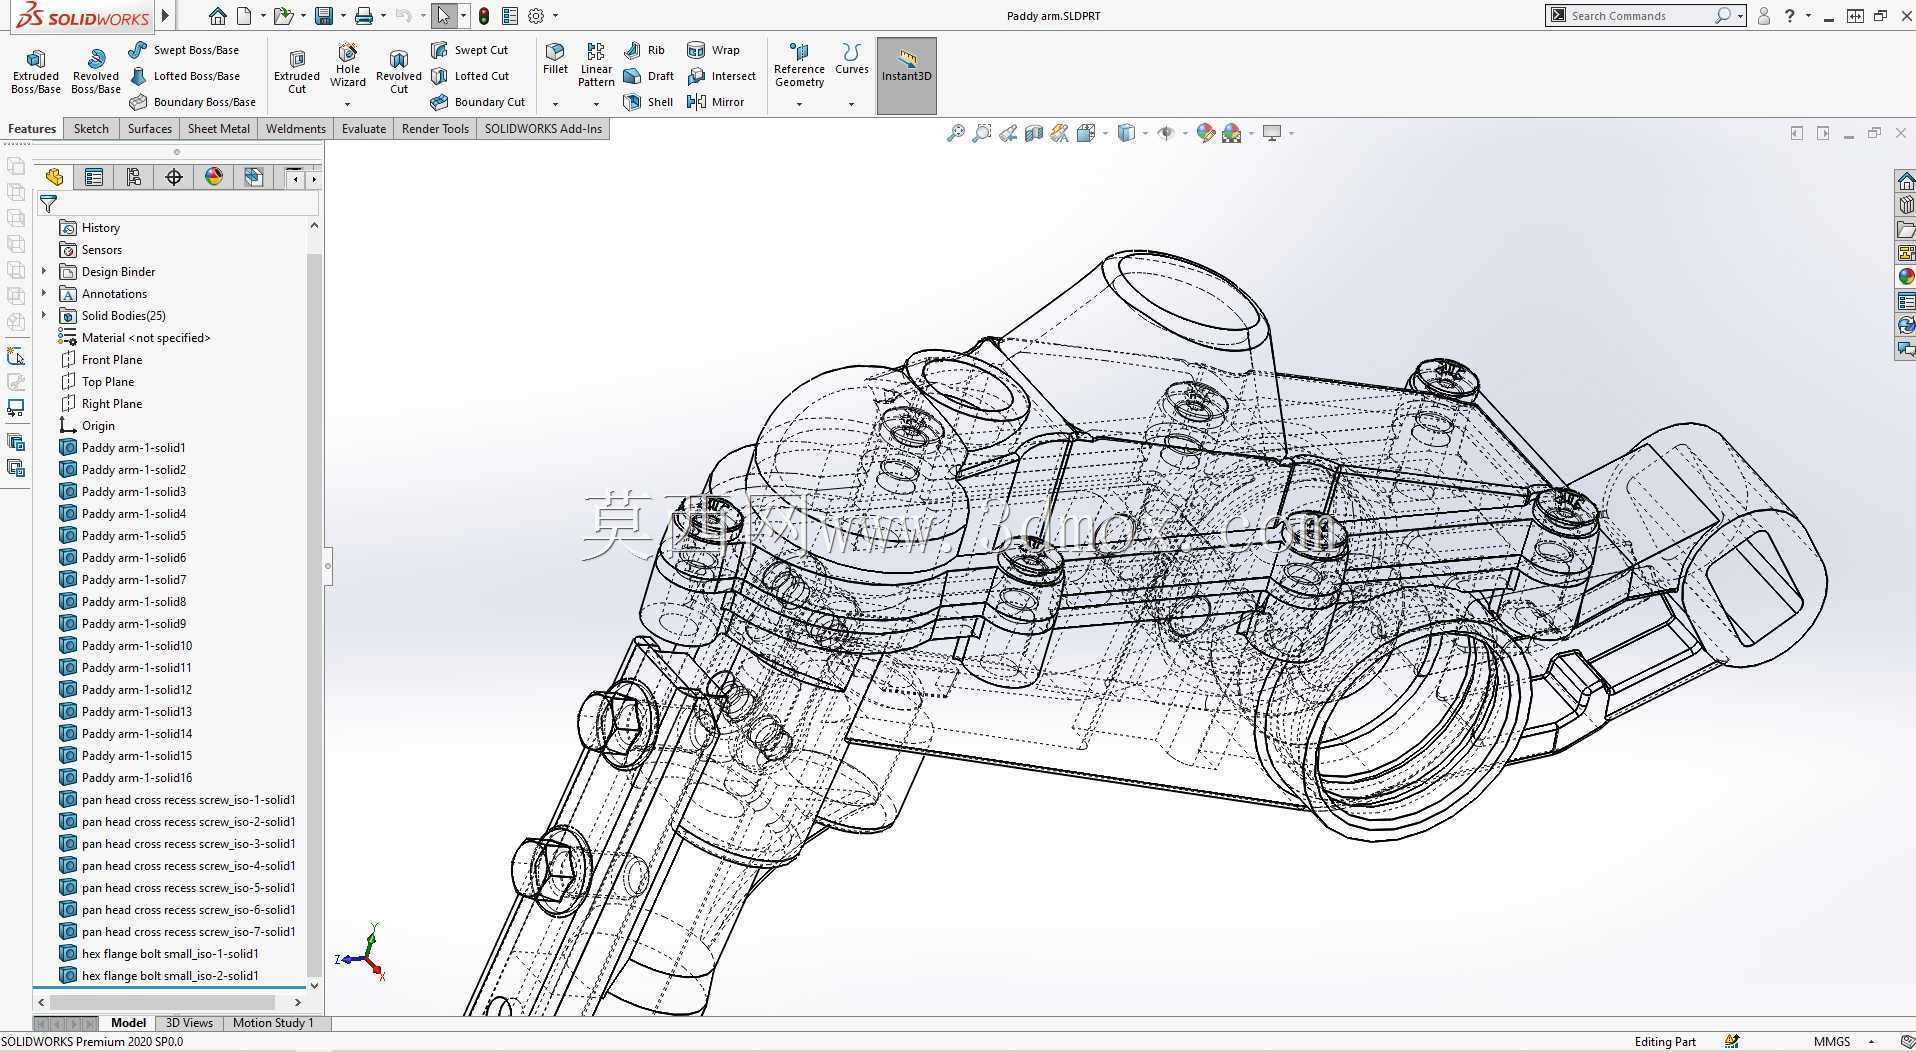Click the Intersect tool

[721, 76]
